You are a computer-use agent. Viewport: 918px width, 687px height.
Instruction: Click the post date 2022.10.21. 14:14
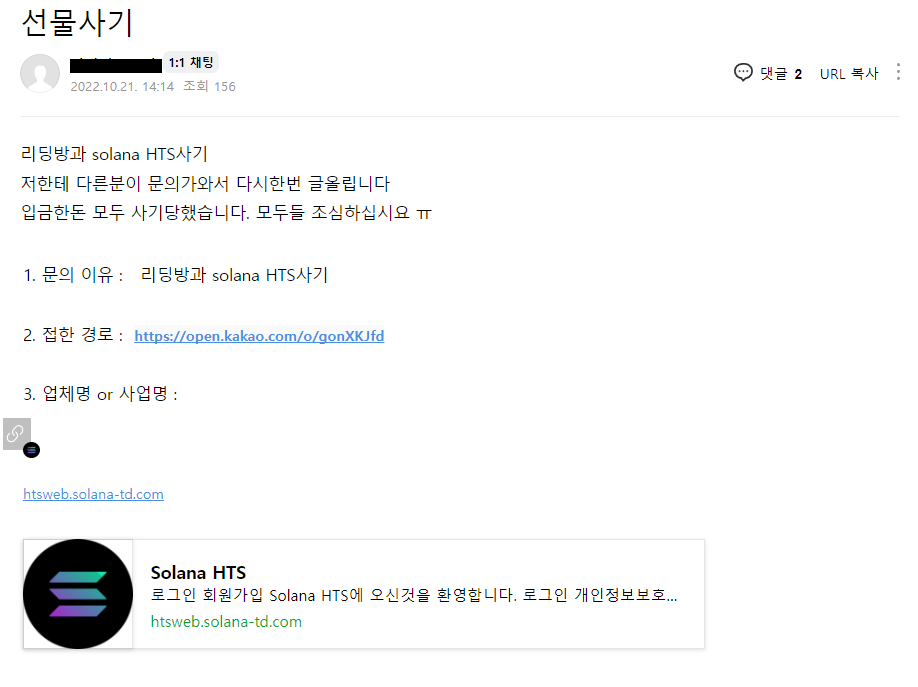(x=122, y=87)
